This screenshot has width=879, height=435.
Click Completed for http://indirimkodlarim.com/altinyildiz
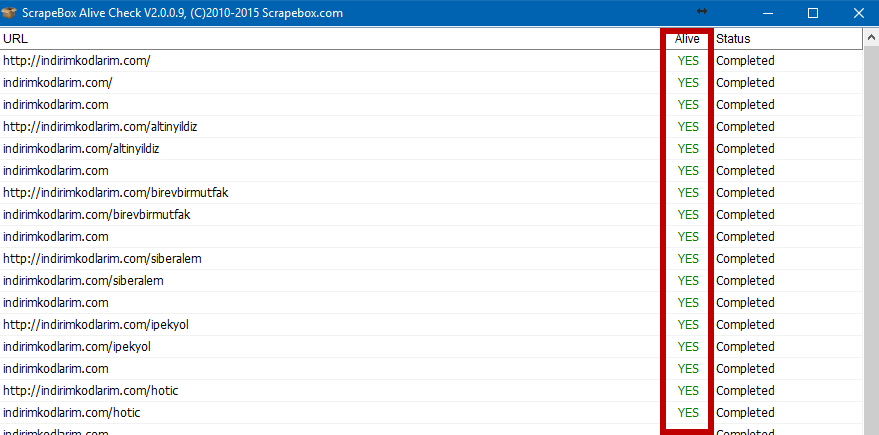tap(745, 127)
